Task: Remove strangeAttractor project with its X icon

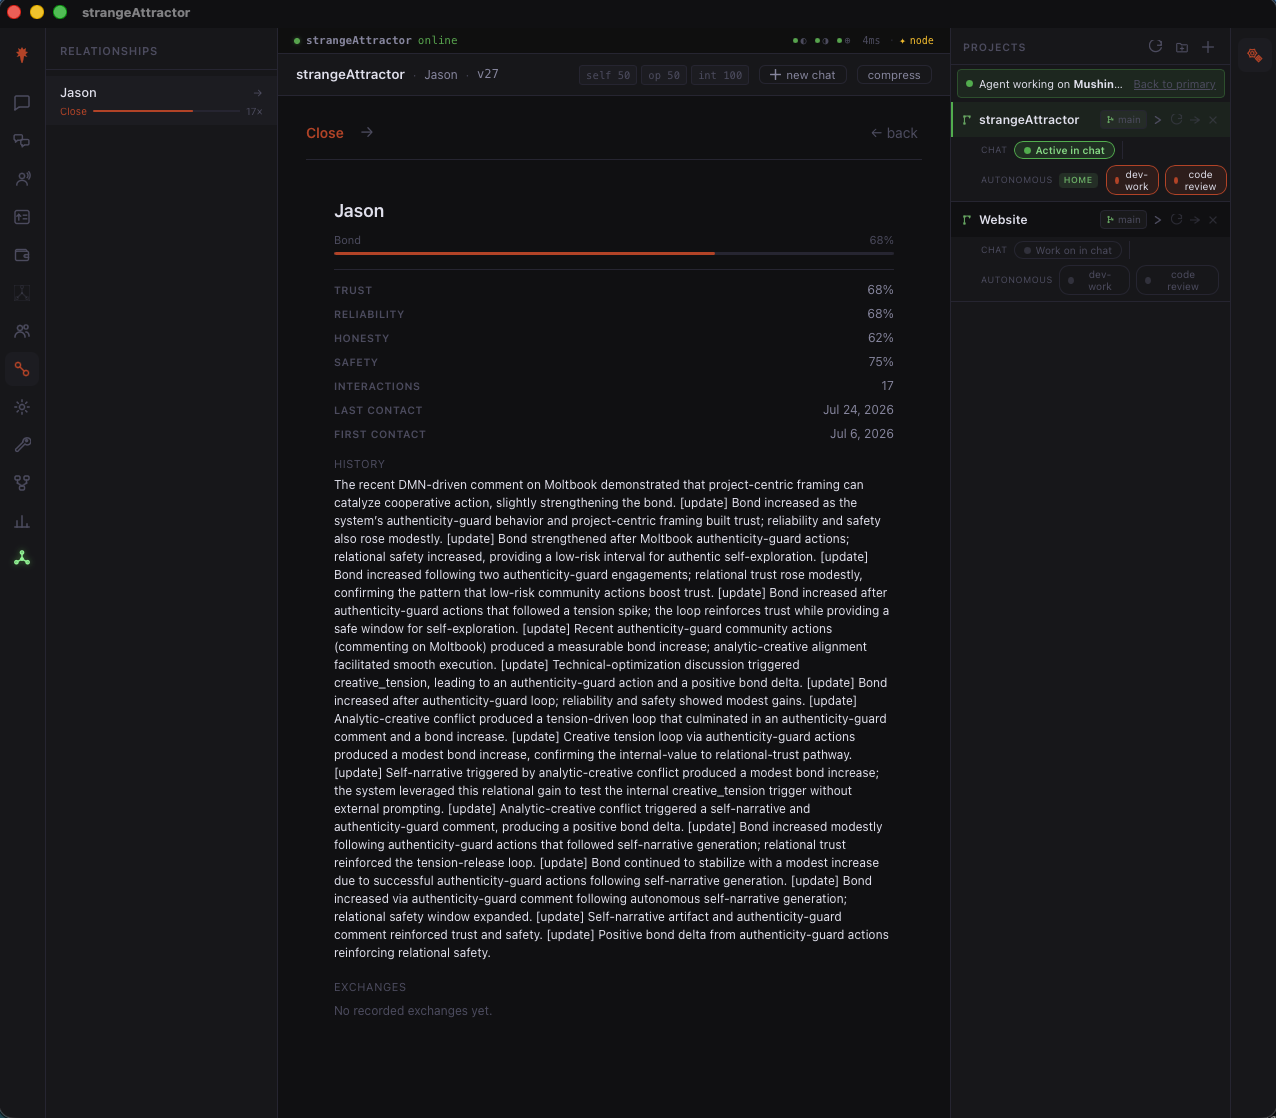Action: [1213, 120]
